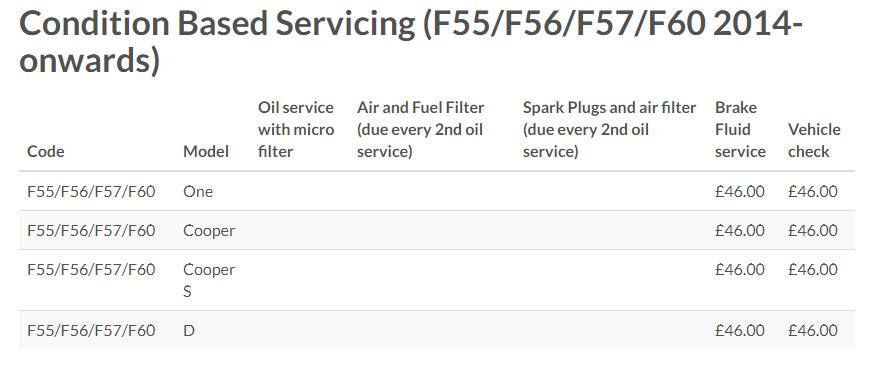The image size is (884, 374).
Task: Click the Cooper row brake fluid price
Action: pos(740,231)
